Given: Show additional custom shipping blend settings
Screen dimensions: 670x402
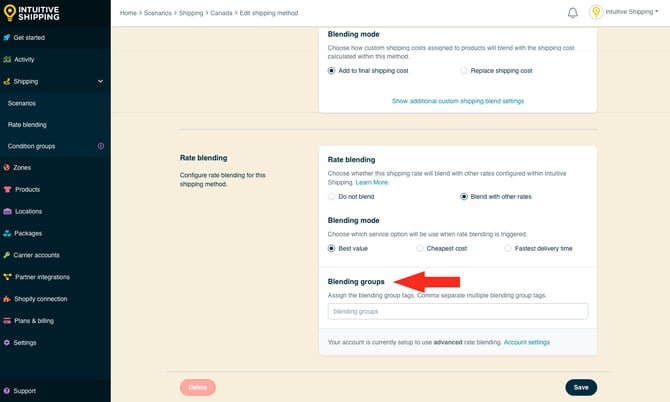Looking at the screenshot, I should [458, 101].
